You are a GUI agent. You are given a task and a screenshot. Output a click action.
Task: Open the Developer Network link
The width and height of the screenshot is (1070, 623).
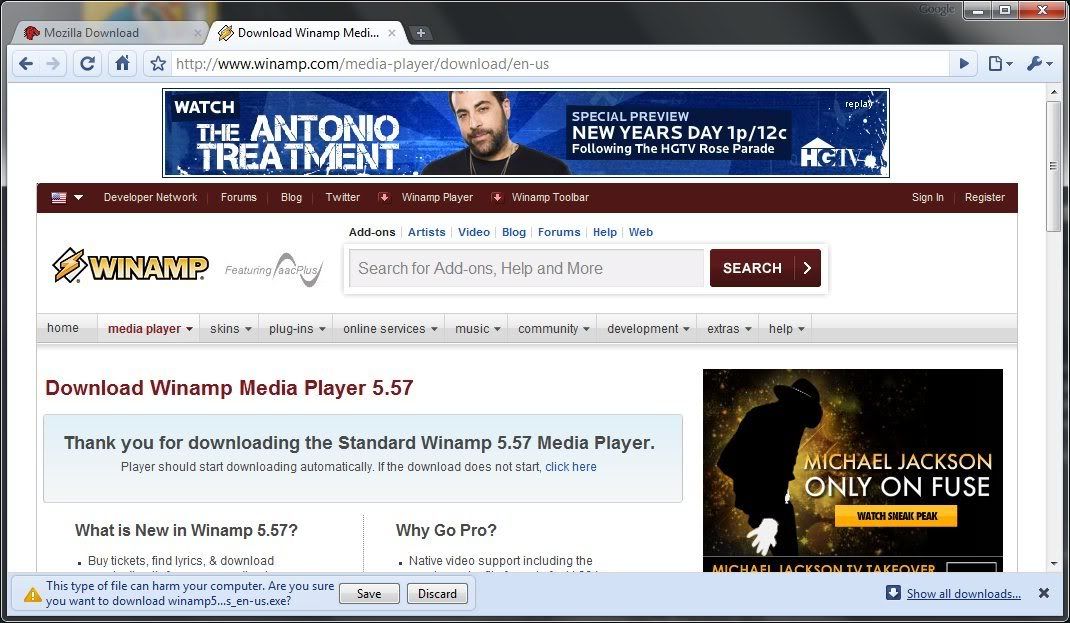(x=150, y=197)
